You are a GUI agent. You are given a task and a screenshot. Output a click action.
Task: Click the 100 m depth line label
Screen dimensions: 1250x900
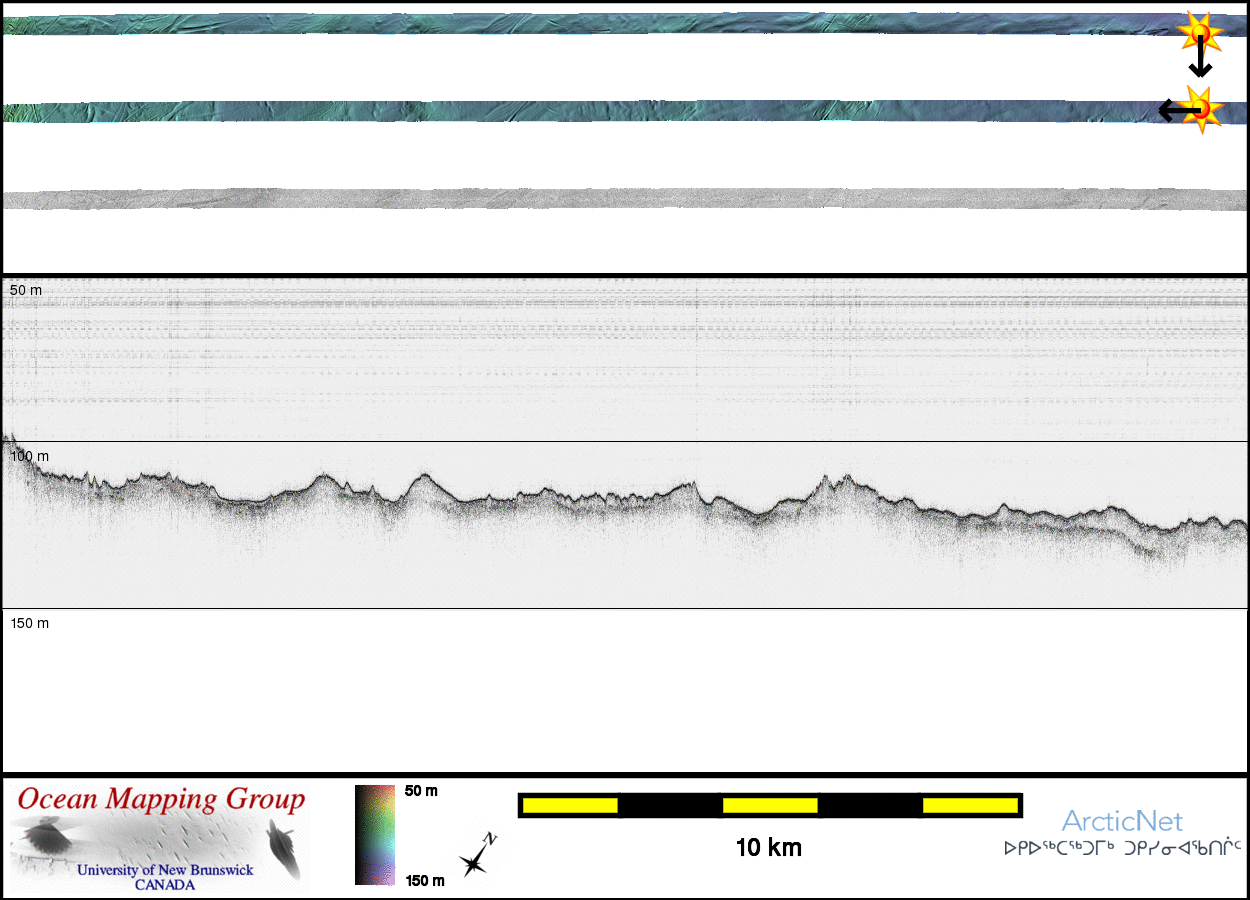pyautogui.click(x=30, y=456)
